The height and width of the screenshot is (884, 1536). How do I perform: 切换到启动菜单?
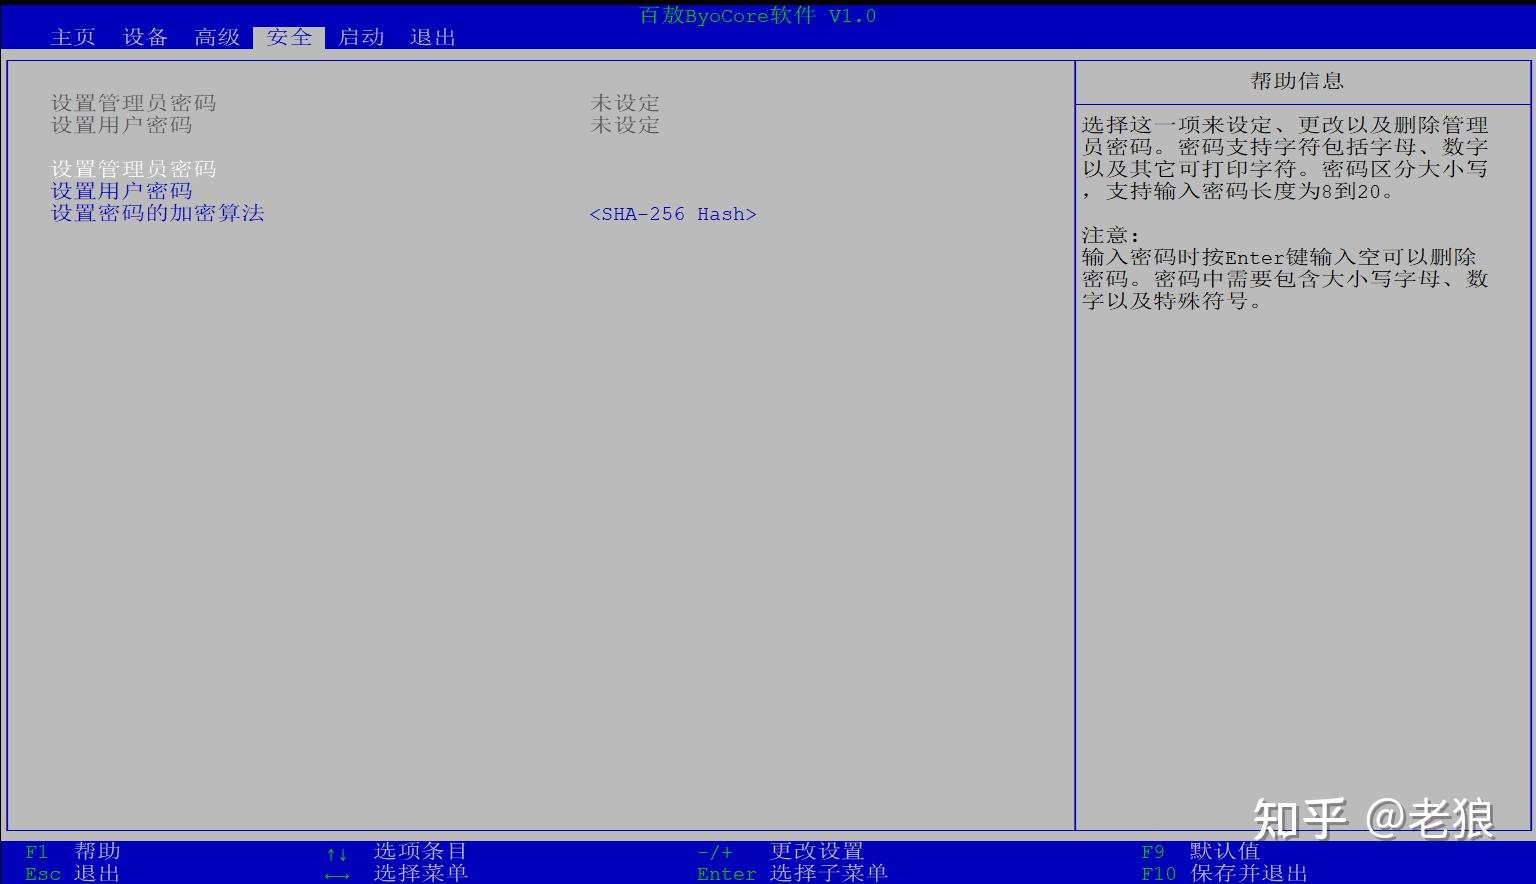360,37
